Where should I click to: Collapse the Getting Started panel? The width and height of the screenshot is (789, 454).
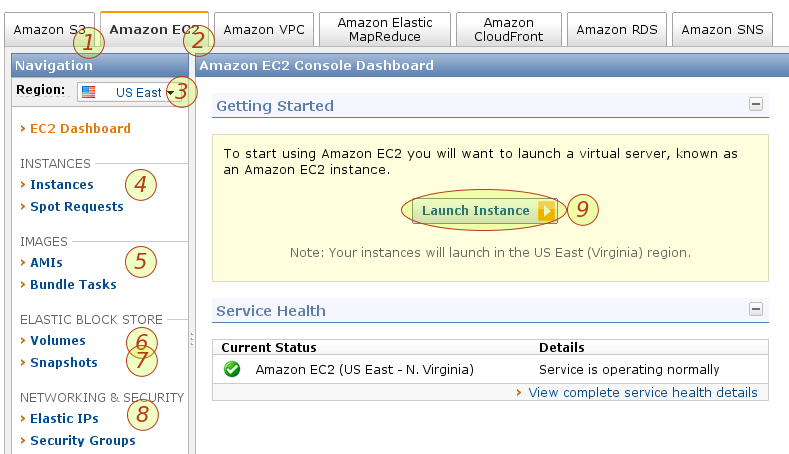click(x=756, y=104)
